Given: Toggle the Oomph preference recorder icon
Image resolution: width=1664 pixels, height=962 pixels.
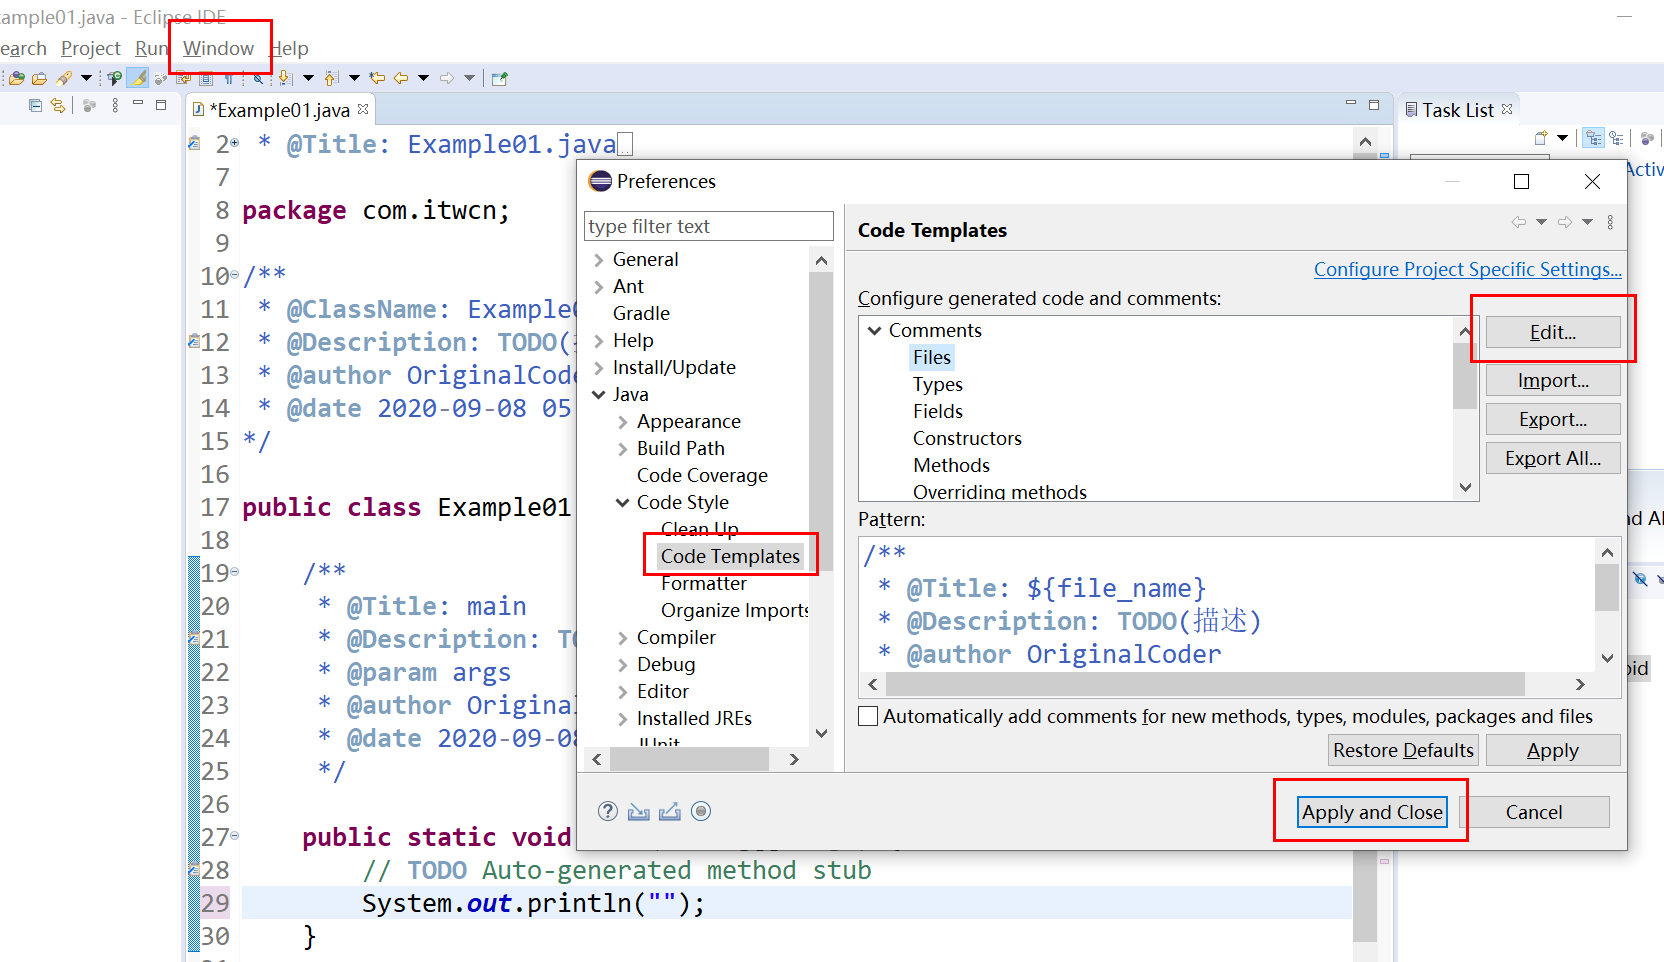Looking at the screenshot, I should tap(701, 811).
